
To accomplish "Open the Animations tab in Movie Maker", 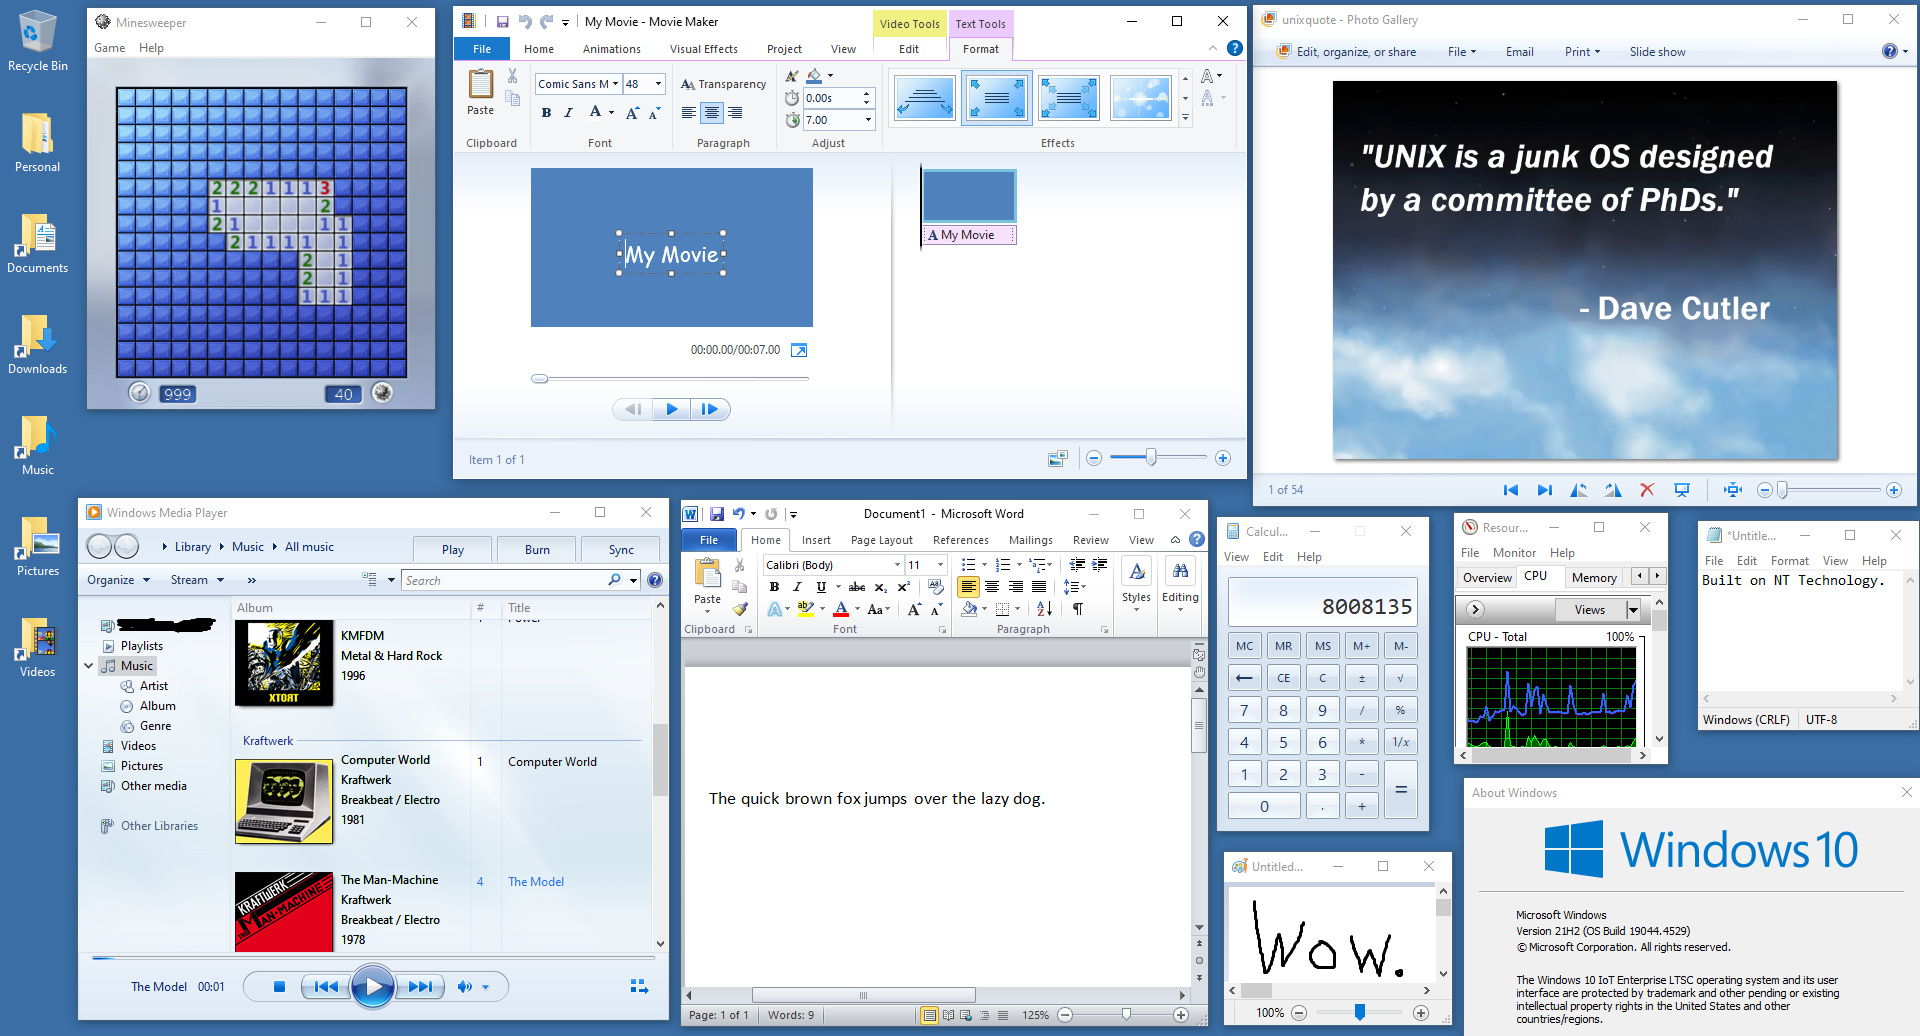I will [611, 49].
